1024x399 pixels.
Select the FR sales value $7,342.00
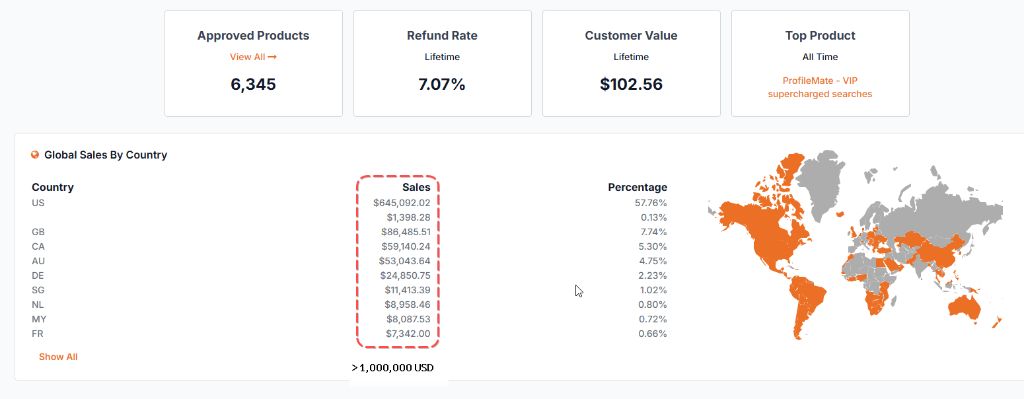coord(408,334)
